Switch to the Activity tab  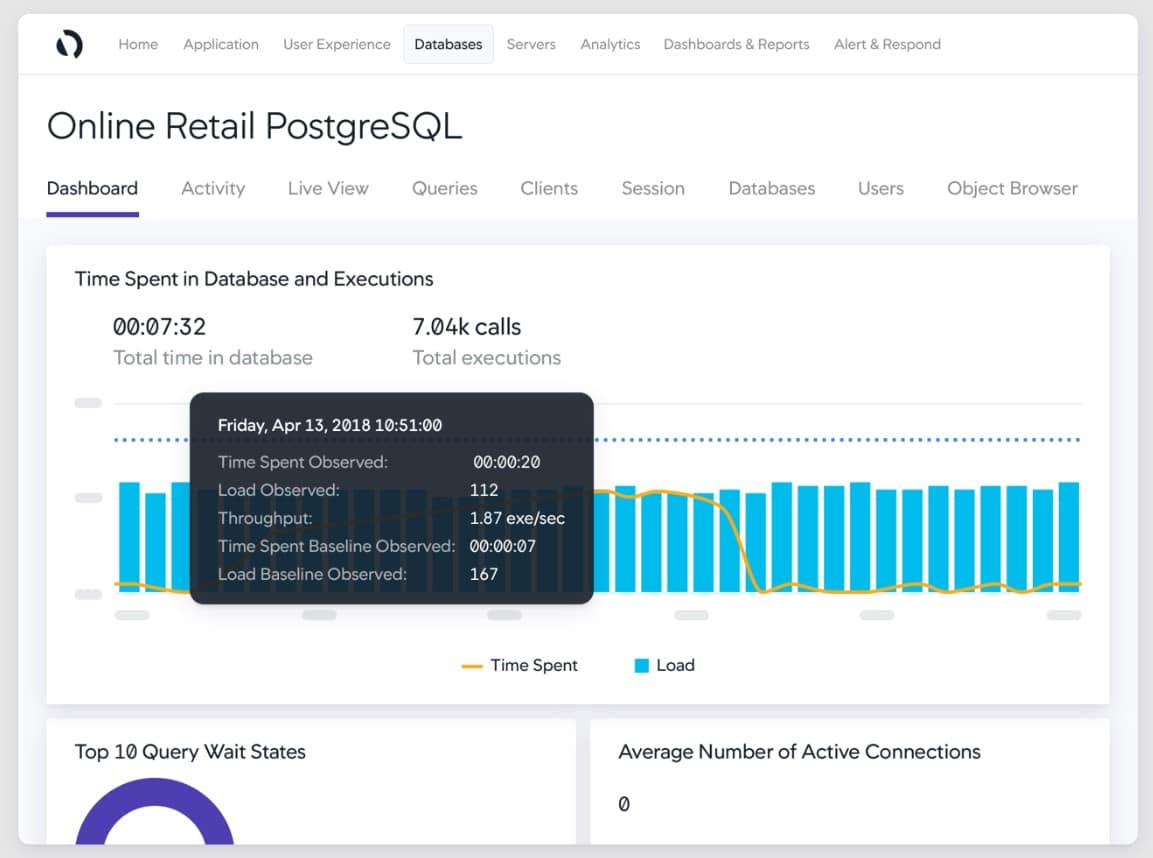click(x=213, y=189)
